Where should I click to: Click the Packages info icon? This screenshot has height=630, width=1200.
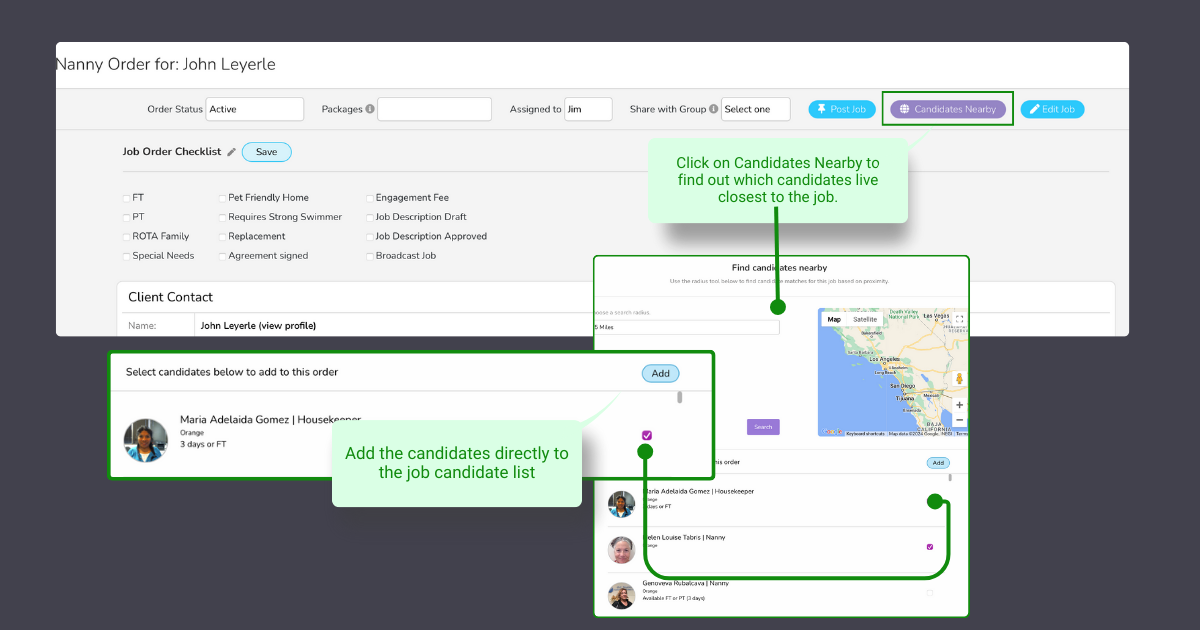(x=370, y=109)
